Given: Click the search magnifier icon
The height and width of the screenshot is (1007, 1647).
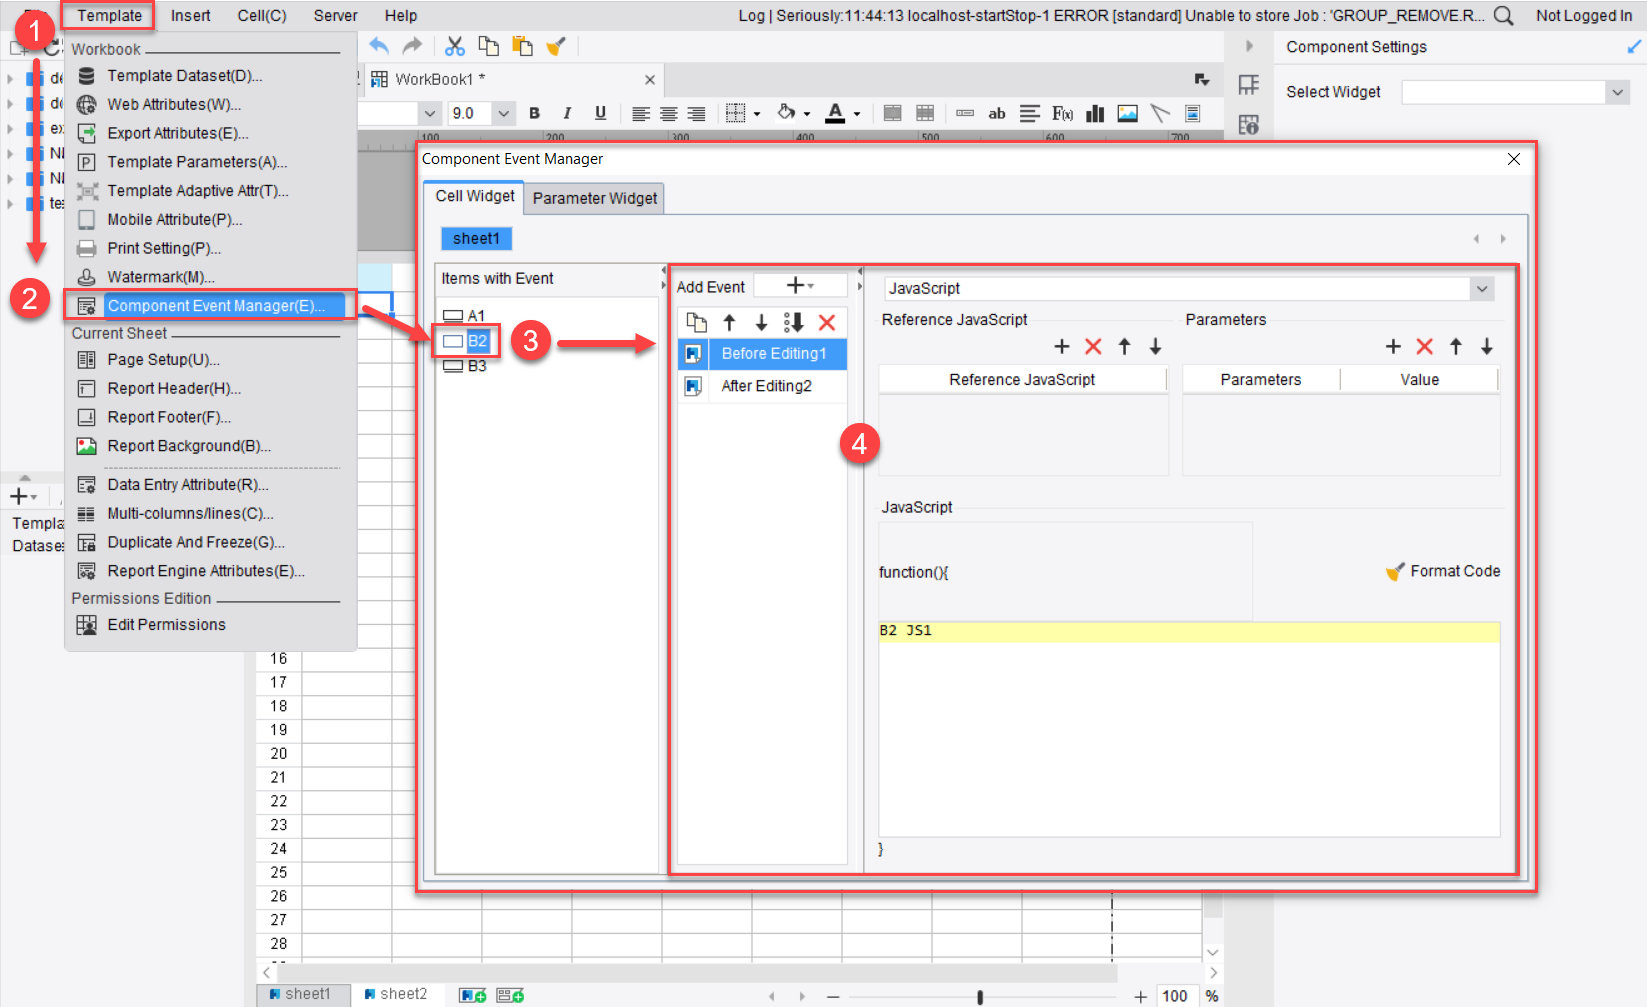Looking at the screenshot, I should pyautogui.click(x=1503, y=15).
